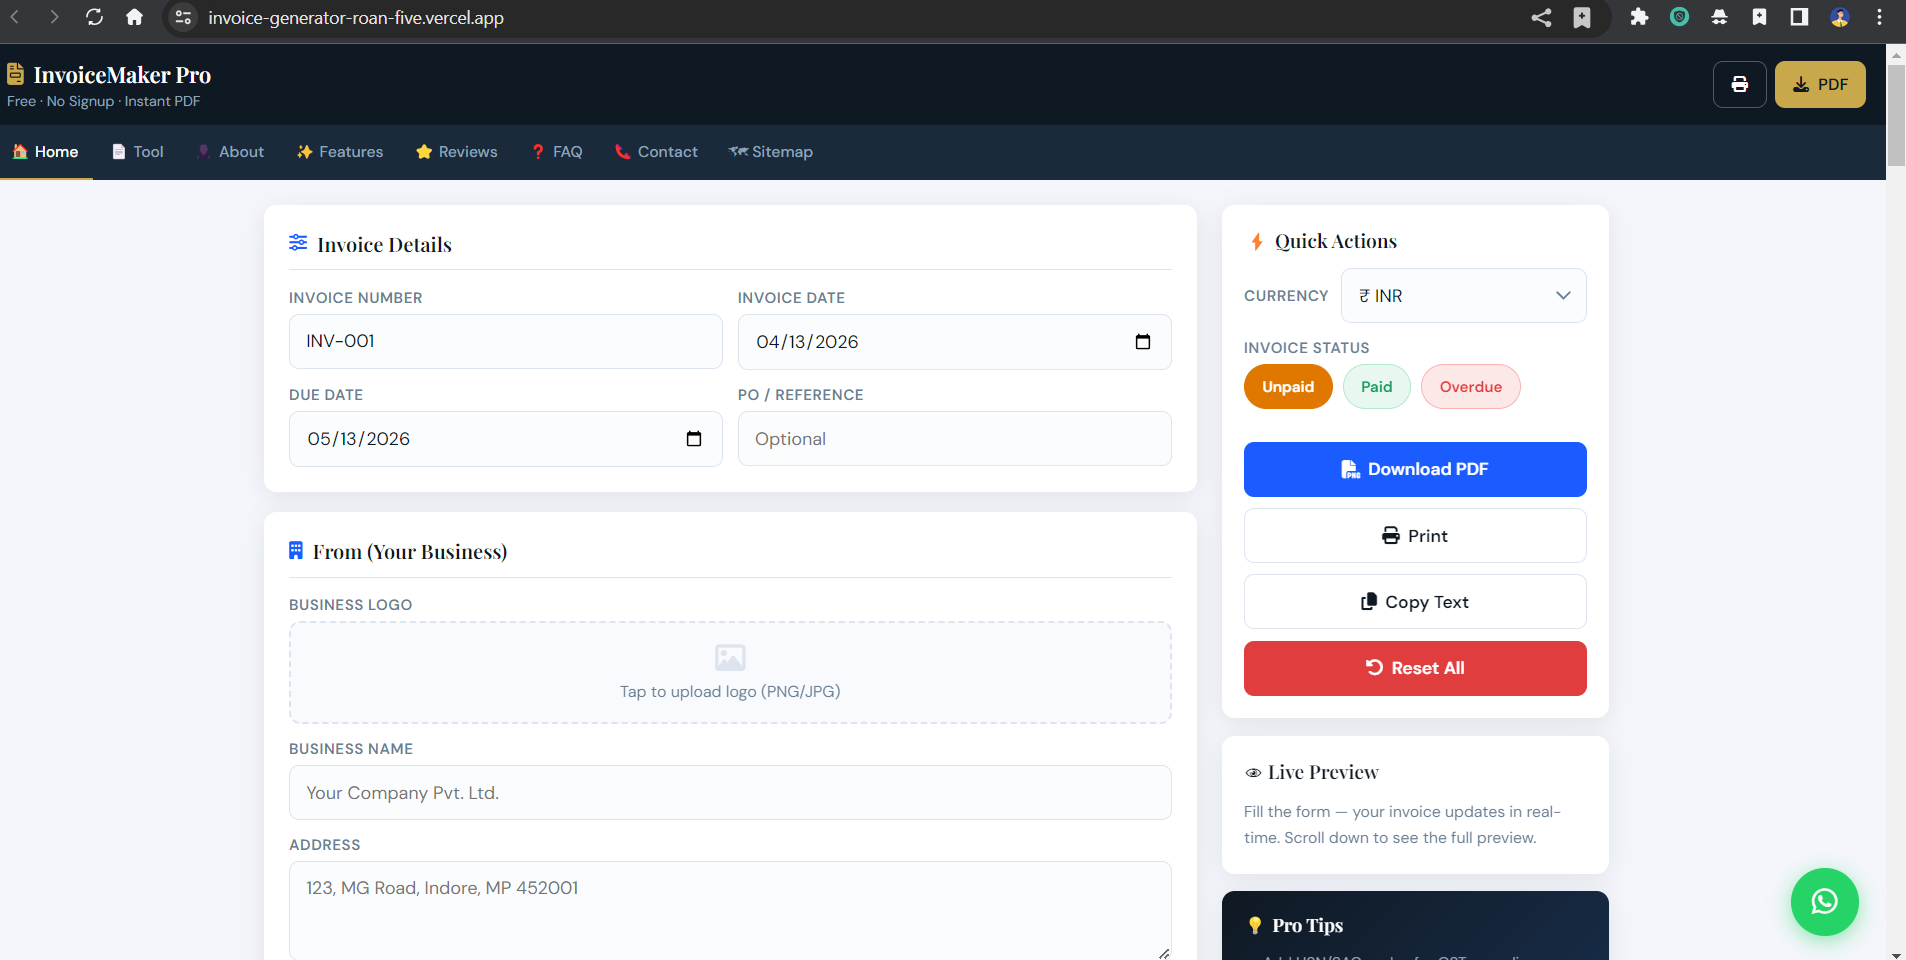Viewport: 1906px width, 960px height.
Task: Open the INR currency dropdown
Action: coord(1463,295)
